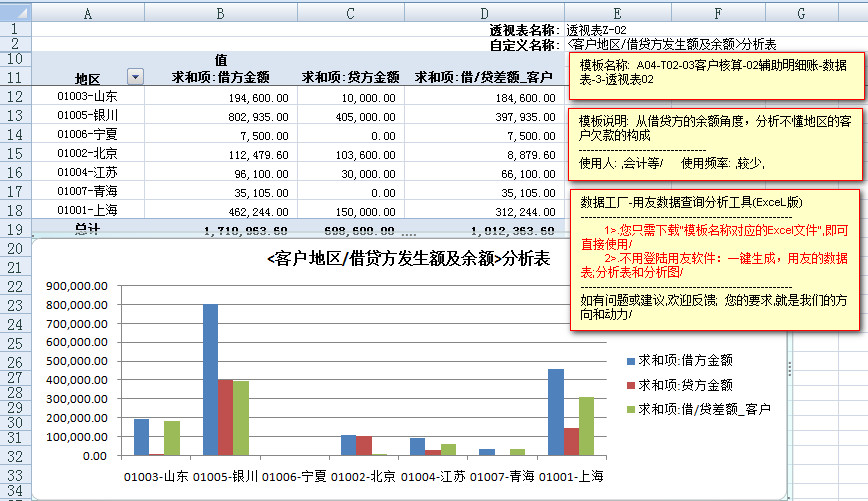Screen dimensions: 868x501
Task: Select column D header
Action: tap(484, 12)
